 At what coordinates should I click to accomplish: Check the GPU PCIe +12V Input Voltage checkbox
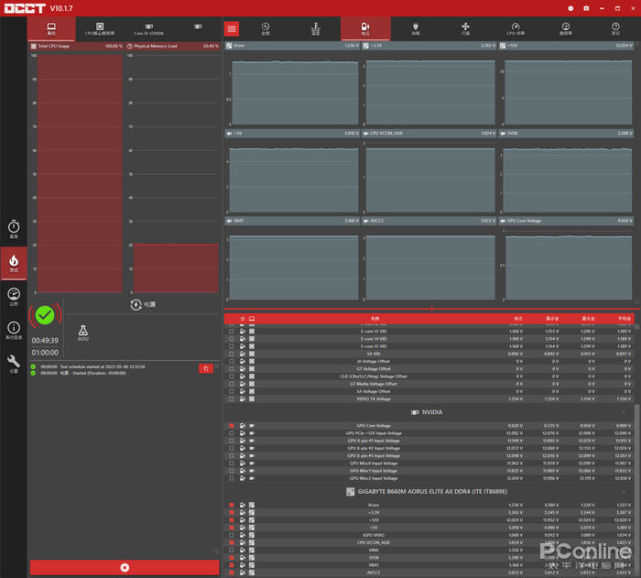point(232,433)
